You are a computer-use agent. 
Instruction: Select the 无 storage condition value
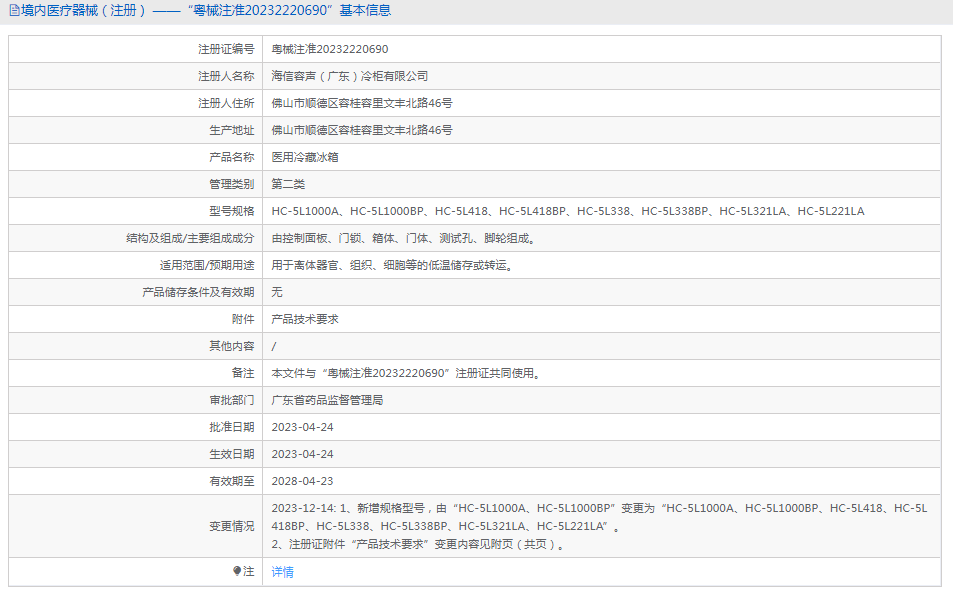coord(277,292)
